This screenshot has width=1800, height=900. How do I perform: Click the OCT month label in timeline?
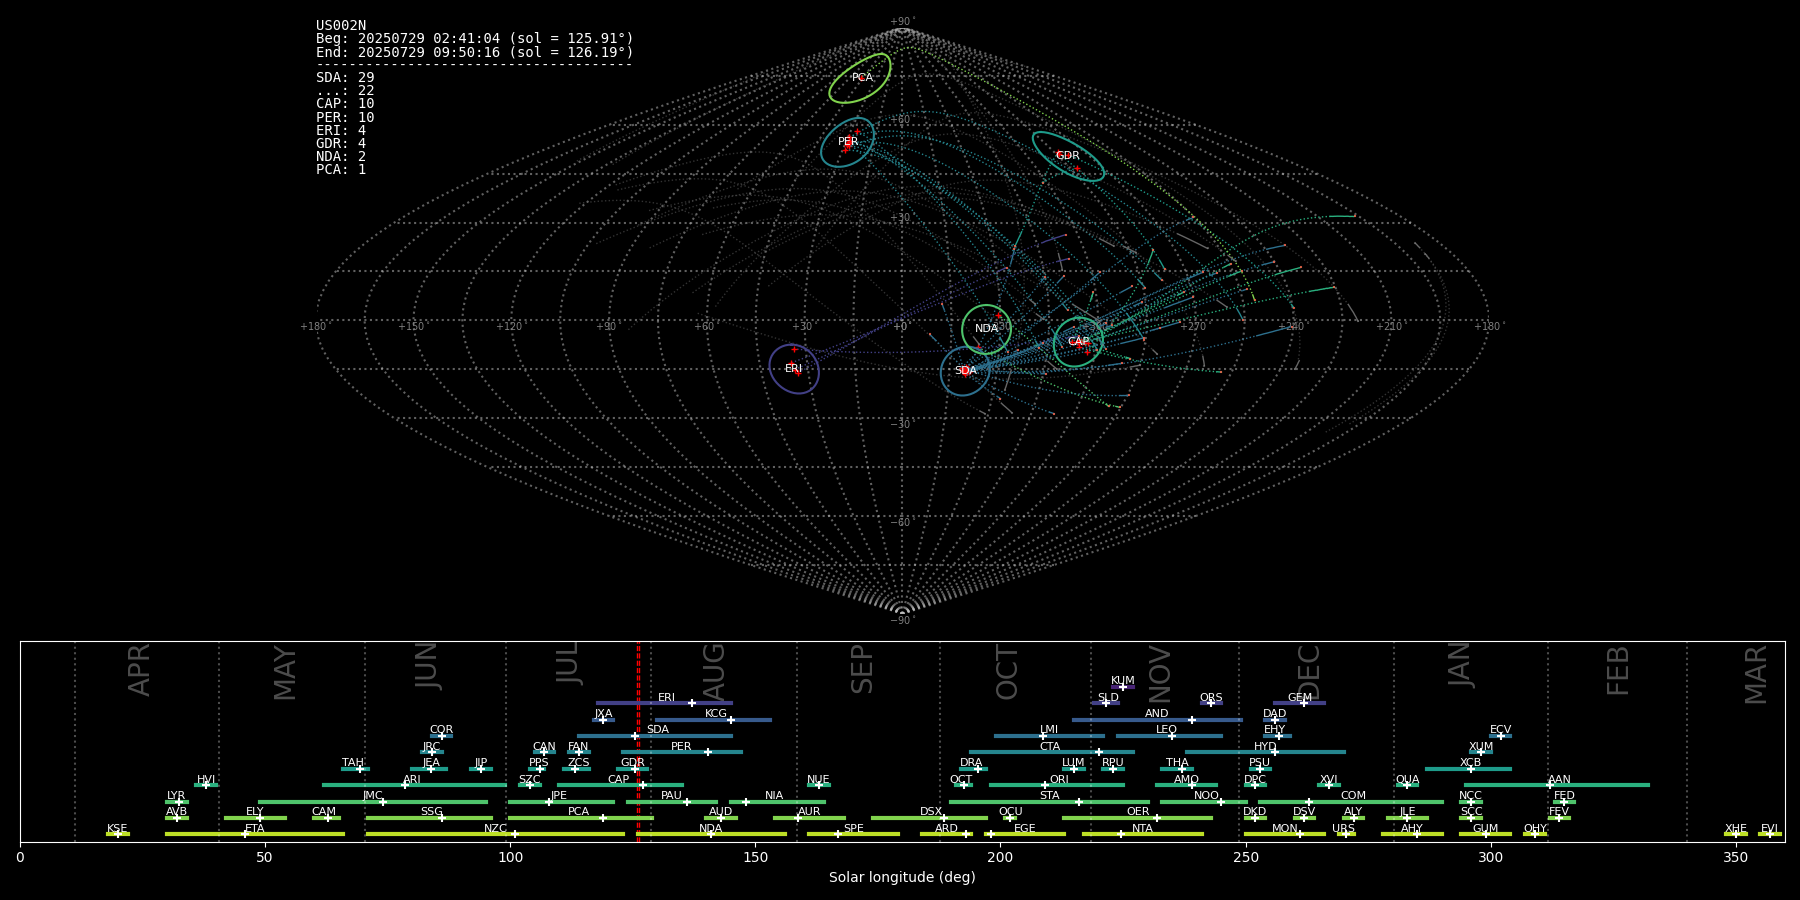point(1007,672)
